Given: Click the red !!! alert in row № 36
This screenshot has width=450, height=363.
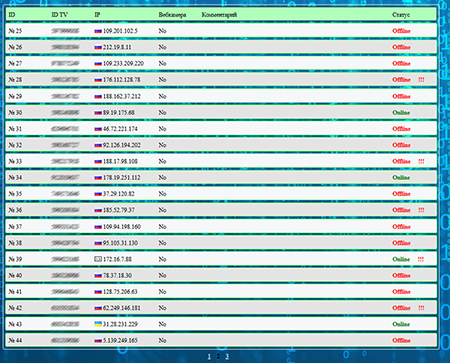Looking at the screenshot, I should [421, 210].
